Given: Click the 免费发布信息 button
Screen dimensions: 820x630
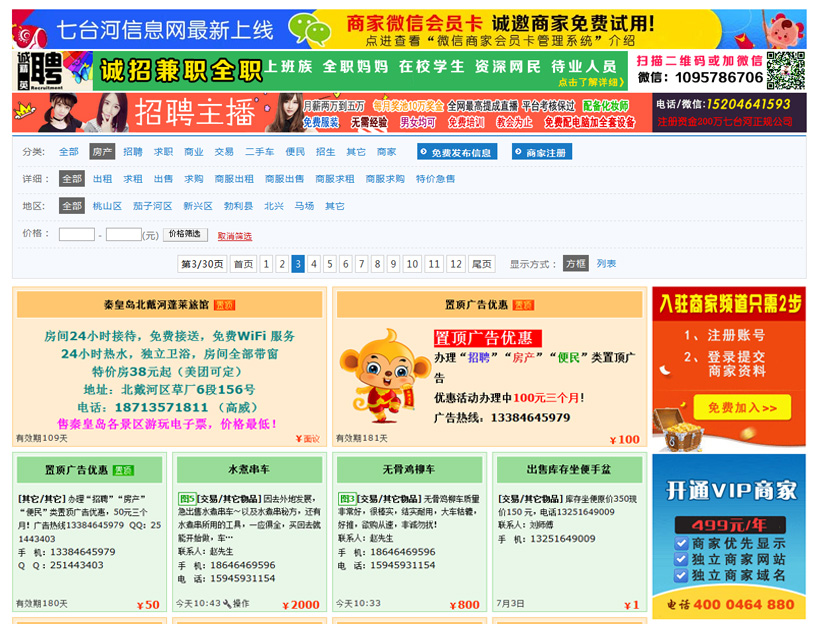Looking at the screenshot, I should (x=456, y=153).
